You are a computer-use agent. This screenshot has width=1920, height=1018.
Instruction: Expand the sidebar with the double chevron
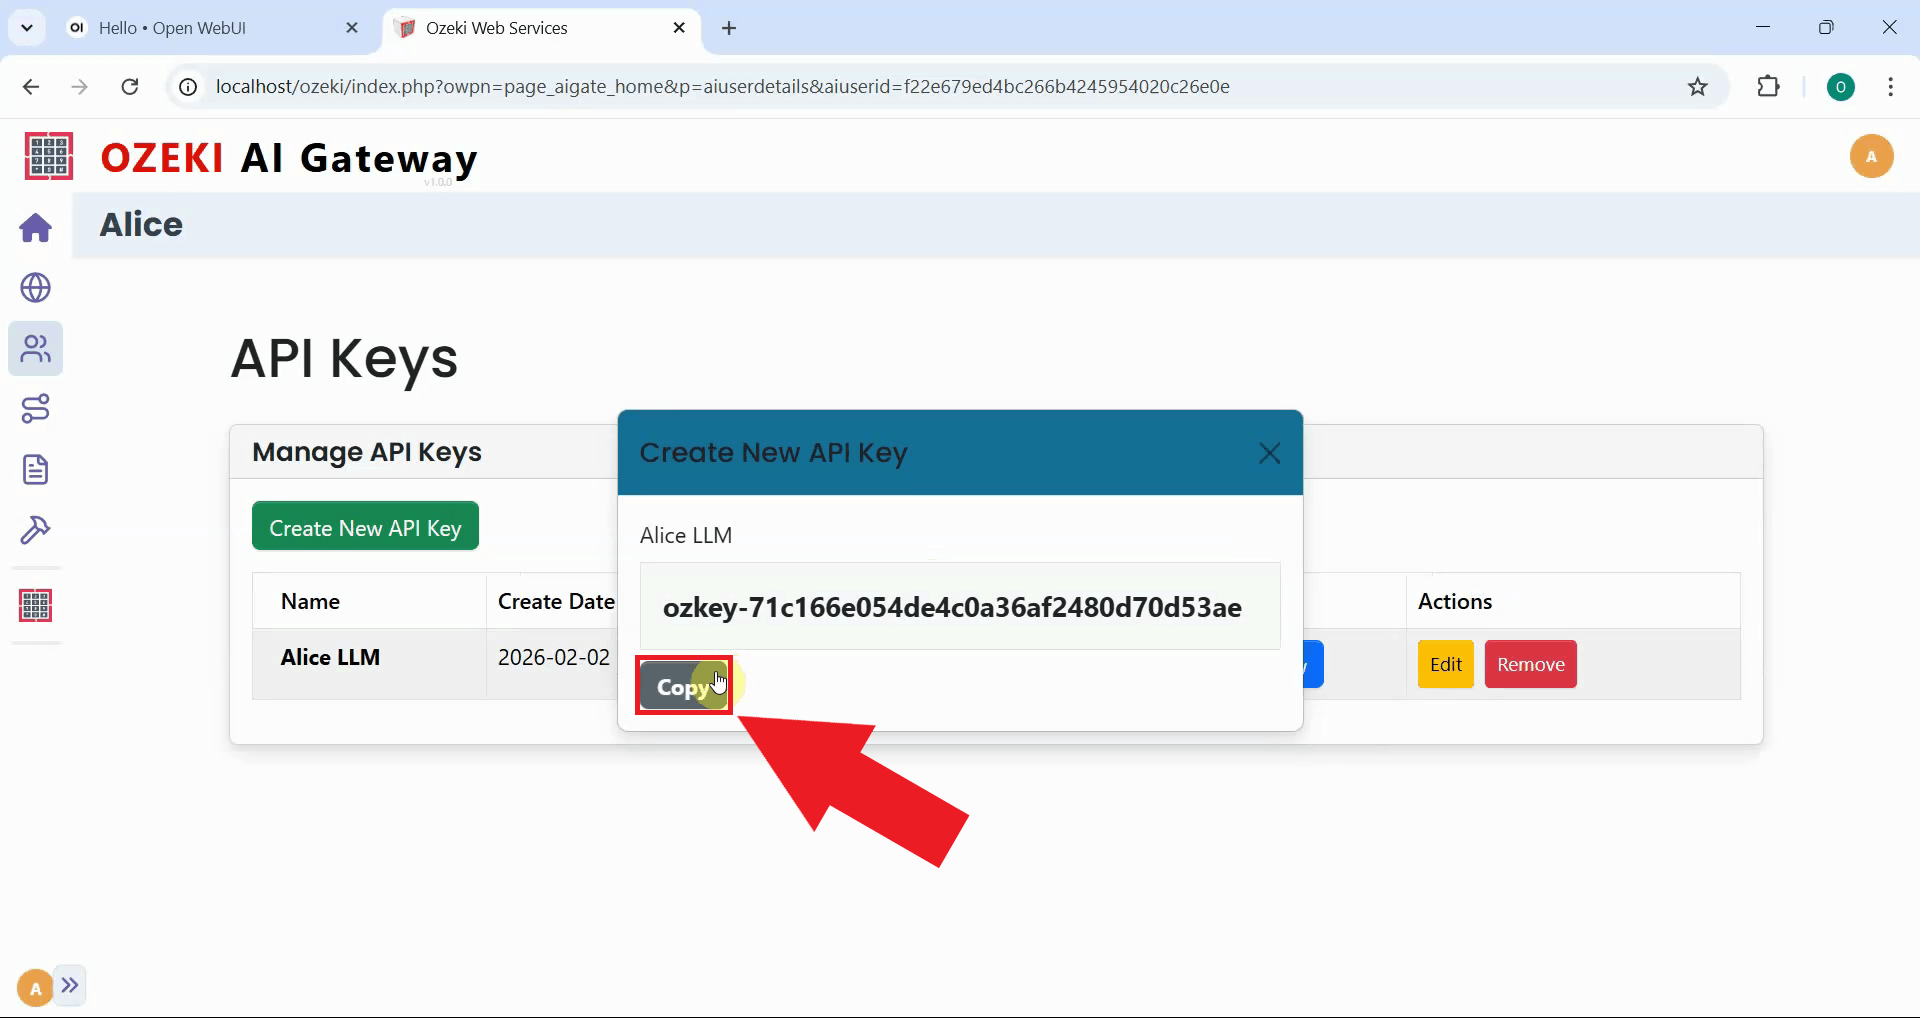tap(70, 986)
